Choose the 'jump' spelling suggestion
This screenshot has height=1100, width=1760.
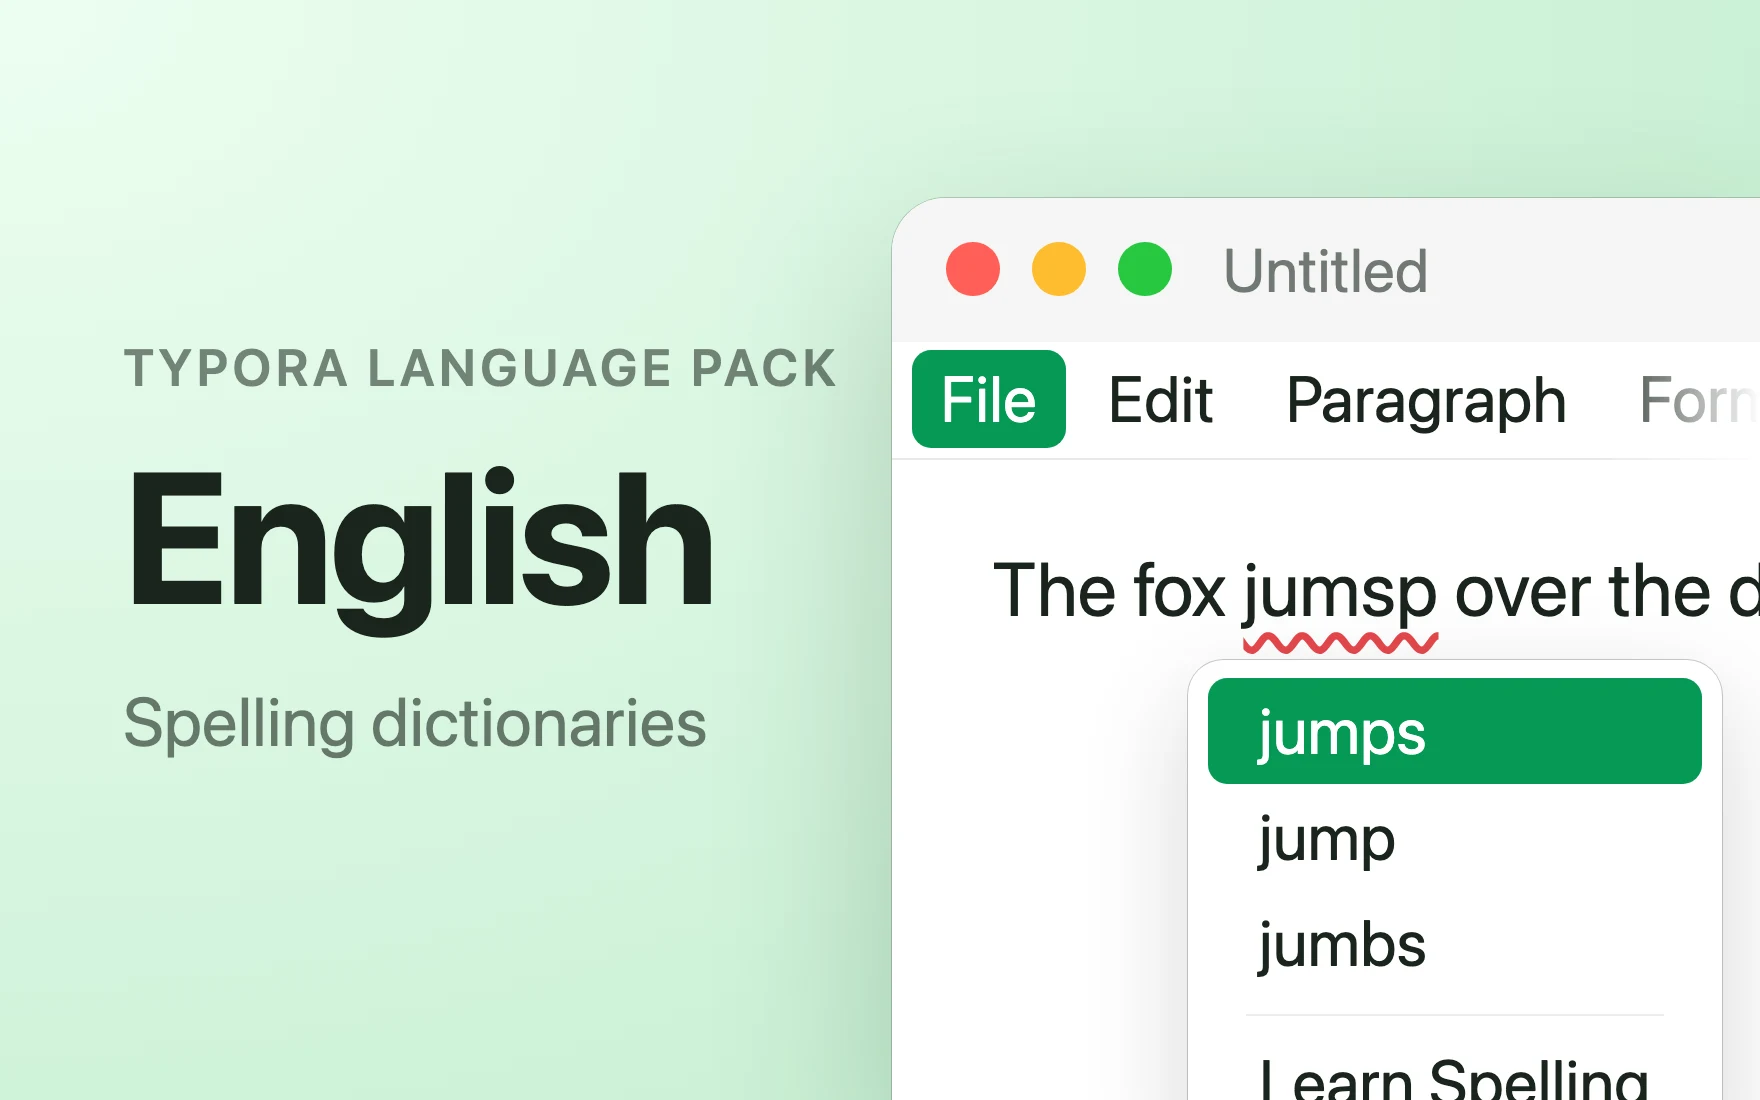(x=1454, y=838)
